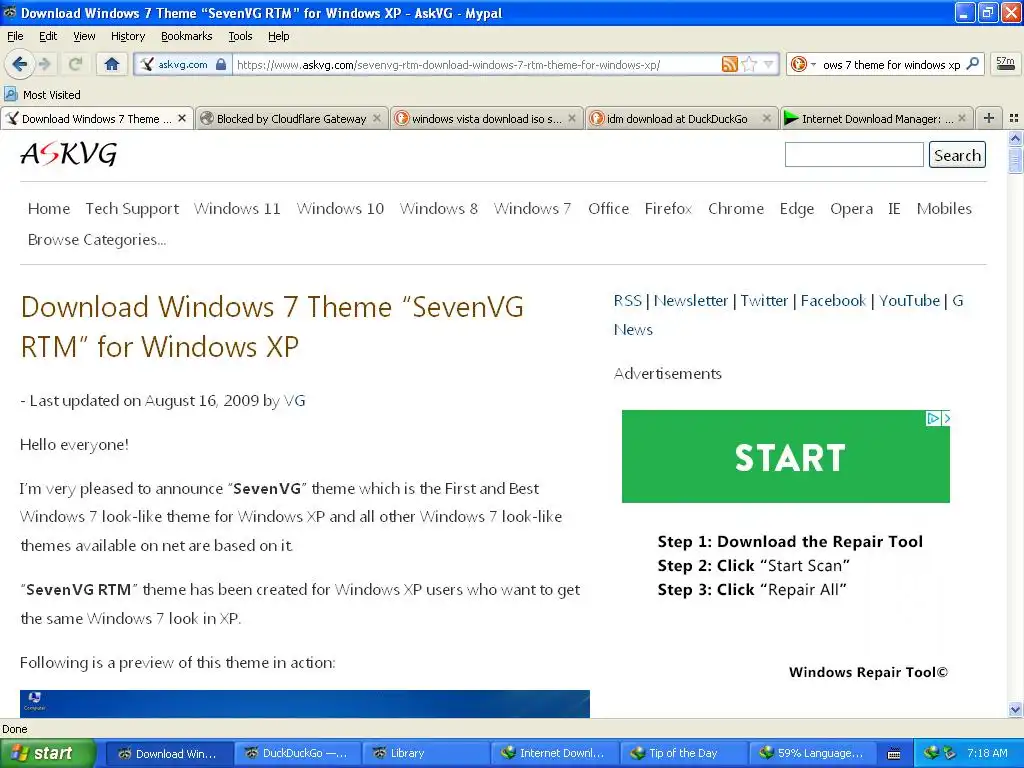
Task: Open the Mobiles navigation link
Action: tap(944, 208)
